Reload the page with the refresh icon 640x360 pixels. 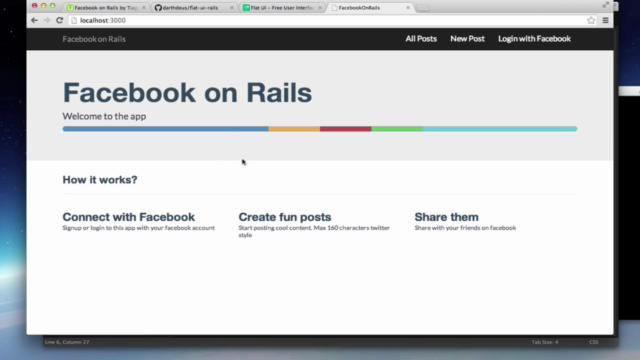coord(60,20)
